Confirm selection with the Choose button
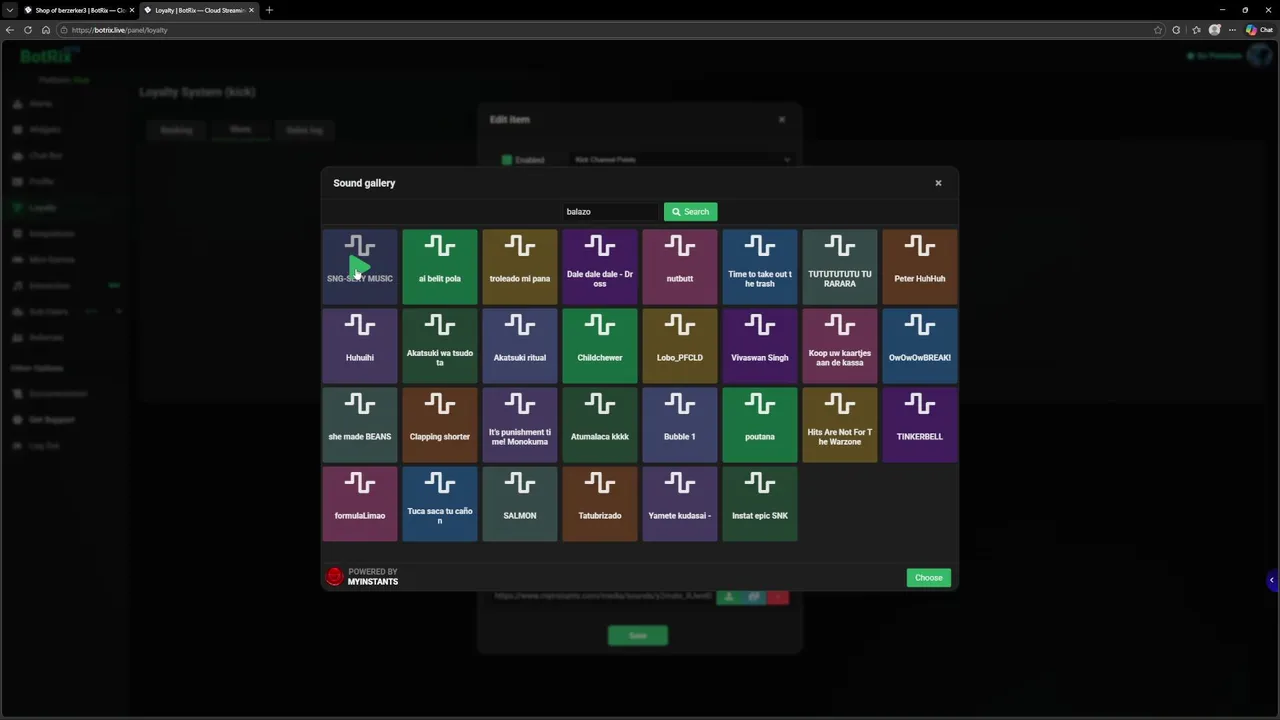Screen dimensions: 1280x720 pyautogui.click(x=928, y=577)
